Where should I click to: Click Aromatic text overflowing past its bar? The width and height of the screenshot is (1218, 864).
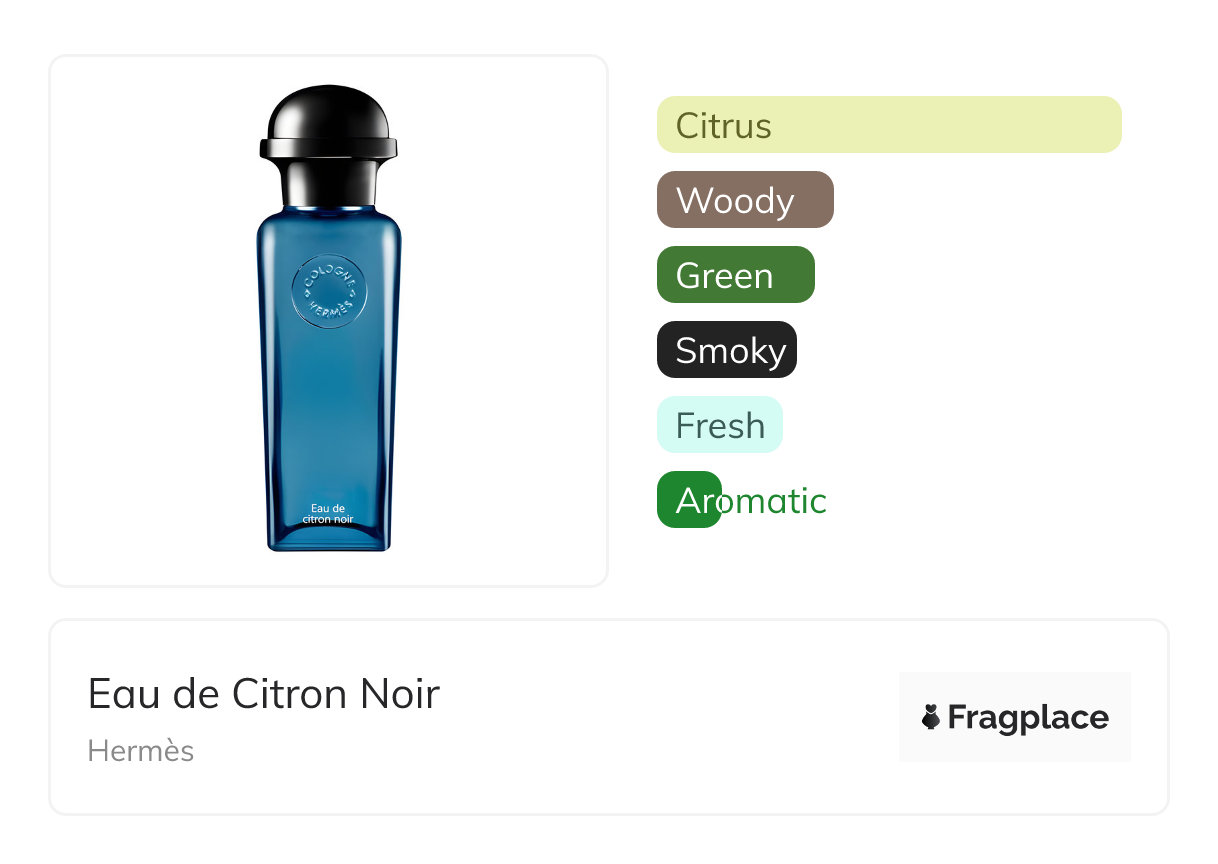coord(777,501)
